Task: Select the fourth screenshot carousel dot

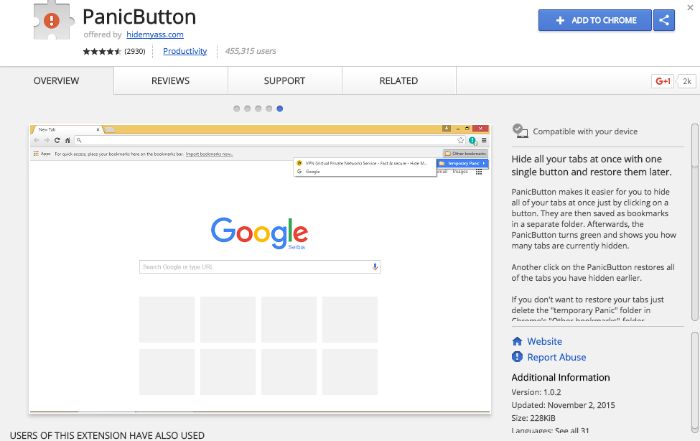Action: (x=269, y=108)
